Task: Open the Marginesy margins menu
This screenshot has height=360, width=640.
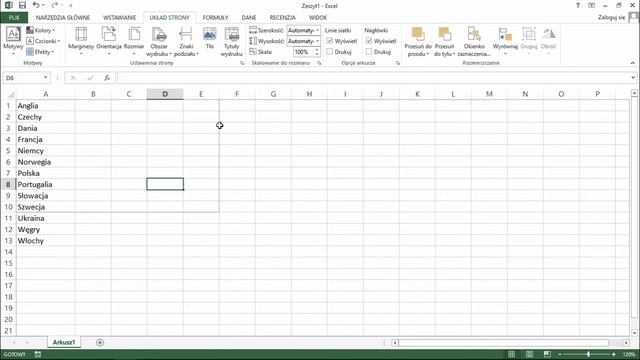Action: point(81,42)
